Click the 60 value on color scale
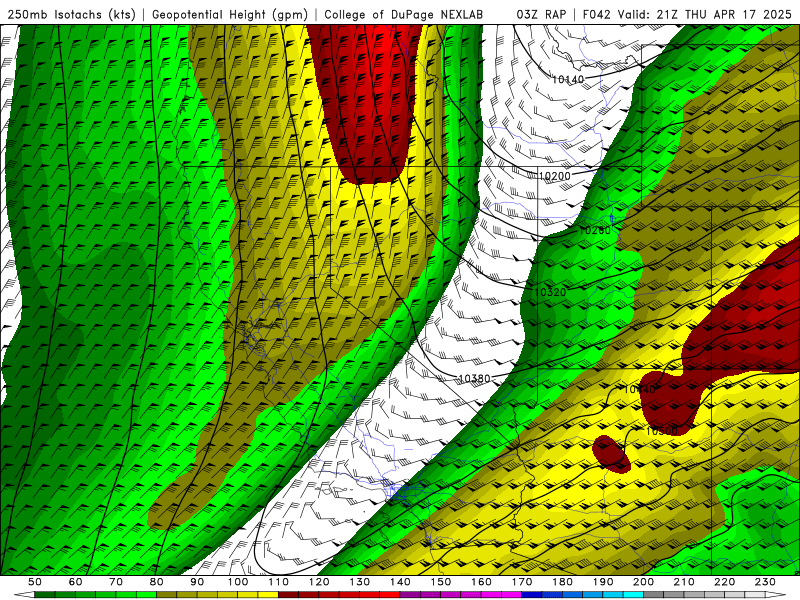 click(x=75, y=582)
